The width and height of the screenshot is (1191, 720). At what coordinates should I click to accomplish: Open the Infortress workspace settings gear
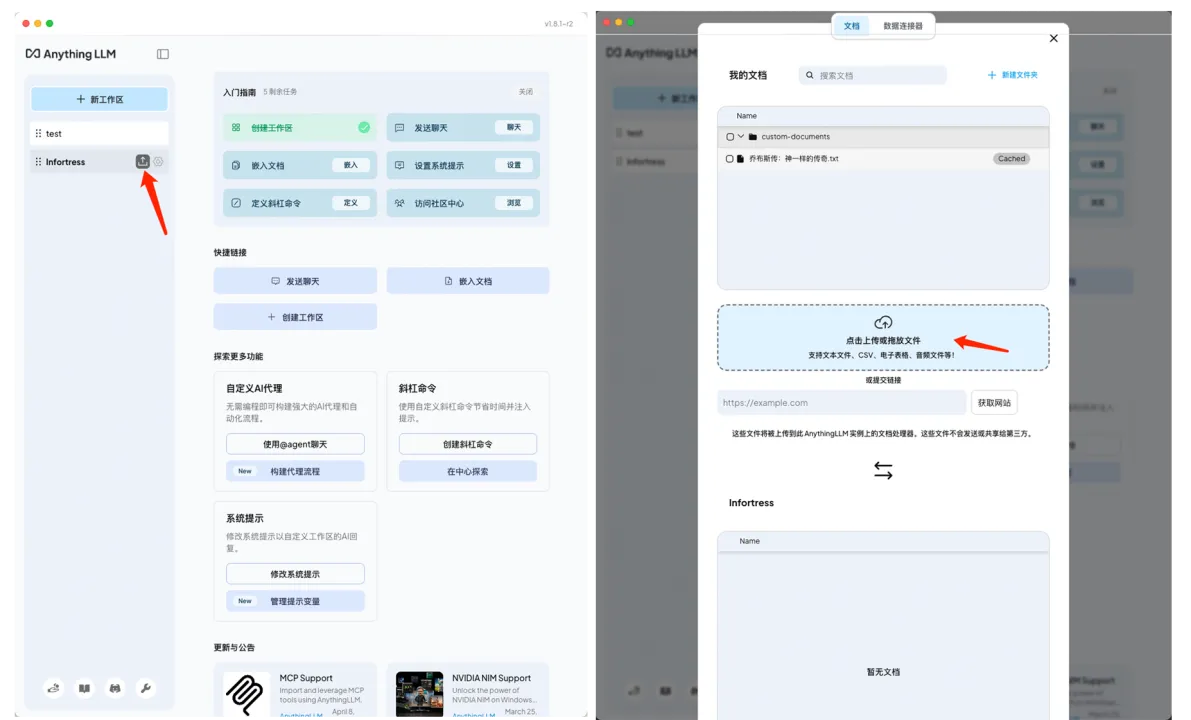coord(158,161)
